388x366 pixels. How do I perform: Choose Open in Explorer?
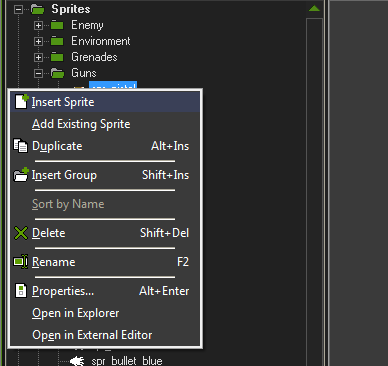pos(105,313)
